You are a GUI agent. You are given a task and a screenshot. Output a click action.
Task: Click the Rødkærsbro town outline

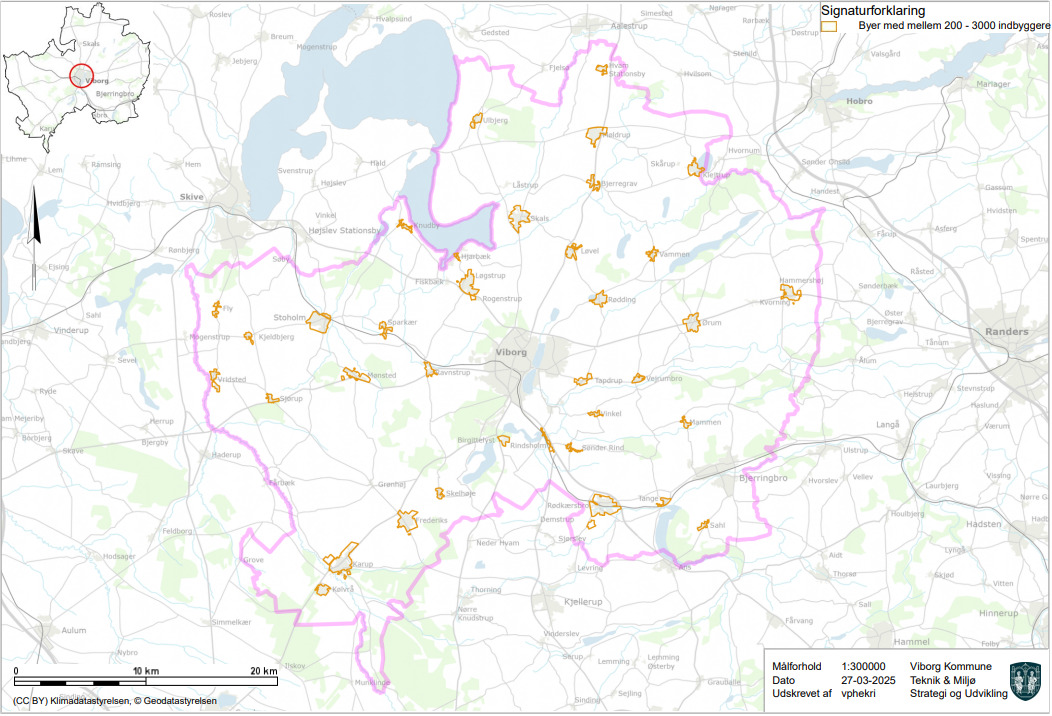[604, 506]
